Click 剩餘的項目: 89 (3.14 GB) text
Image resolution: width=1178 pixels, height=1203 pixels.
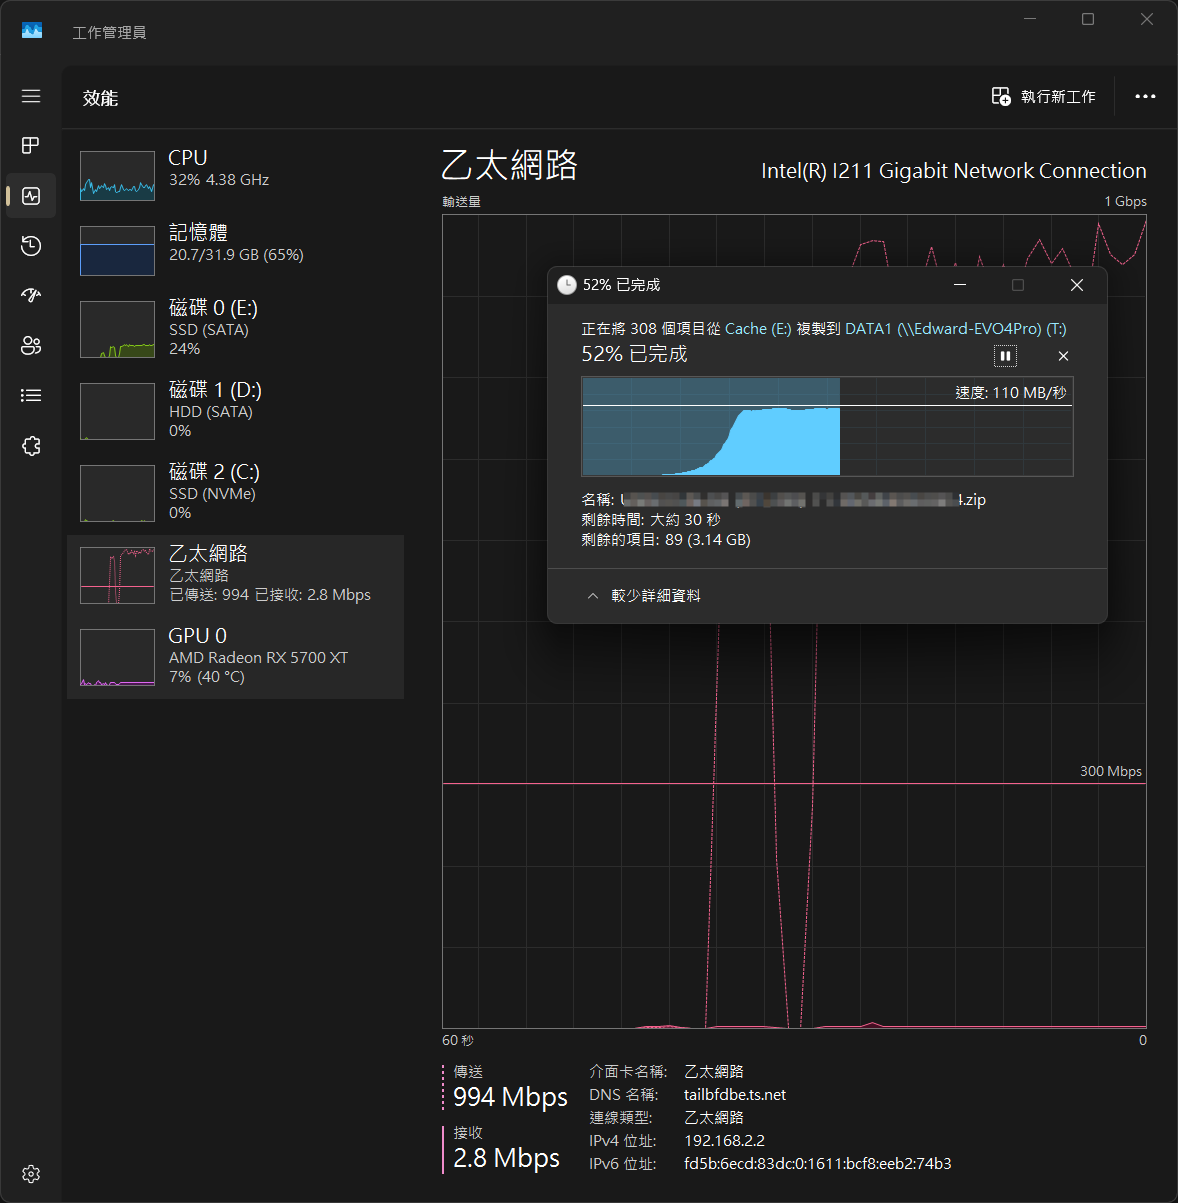click(x=666, y=539)
